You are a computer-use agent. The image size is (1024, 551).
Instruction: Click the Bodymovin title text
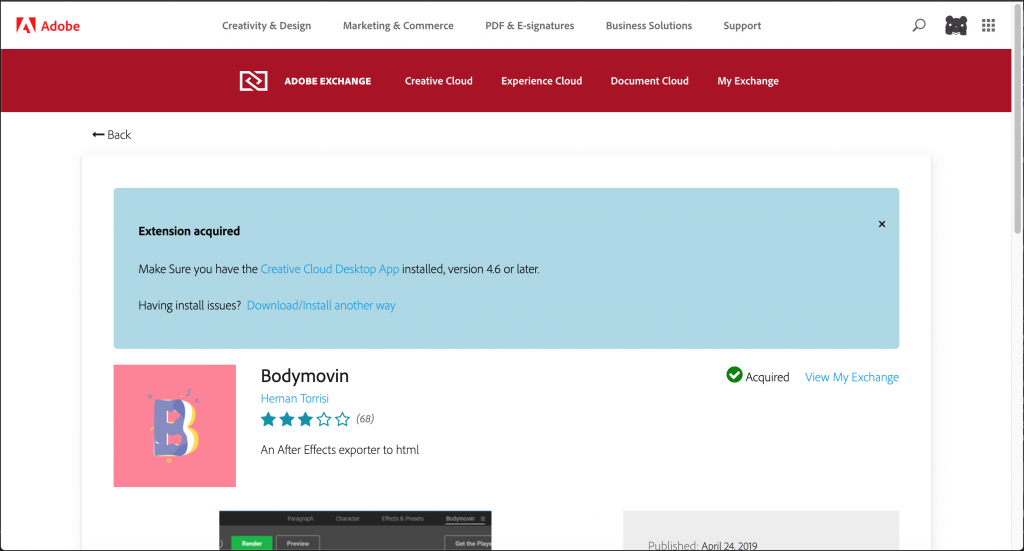coord(304,376)
